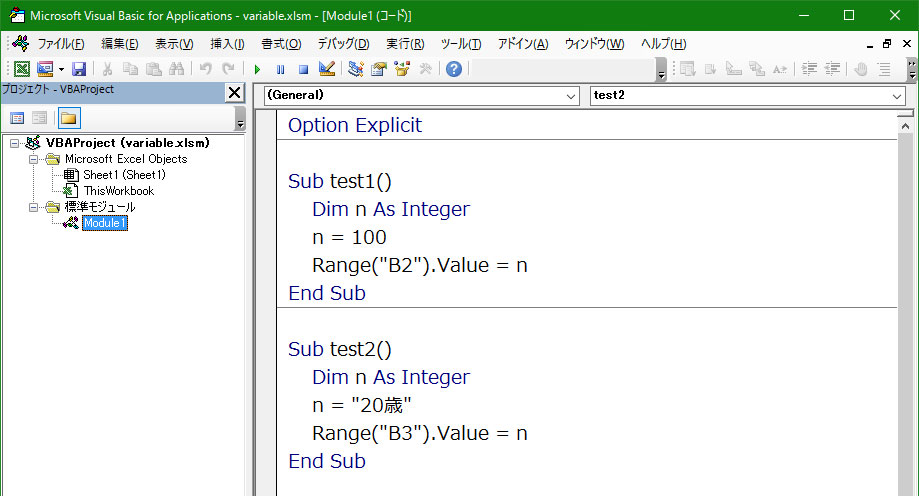Open the Properties Window toolbar icon
Image resolution: width=919 pixels, height=496 pixels.
click(379, 69)
